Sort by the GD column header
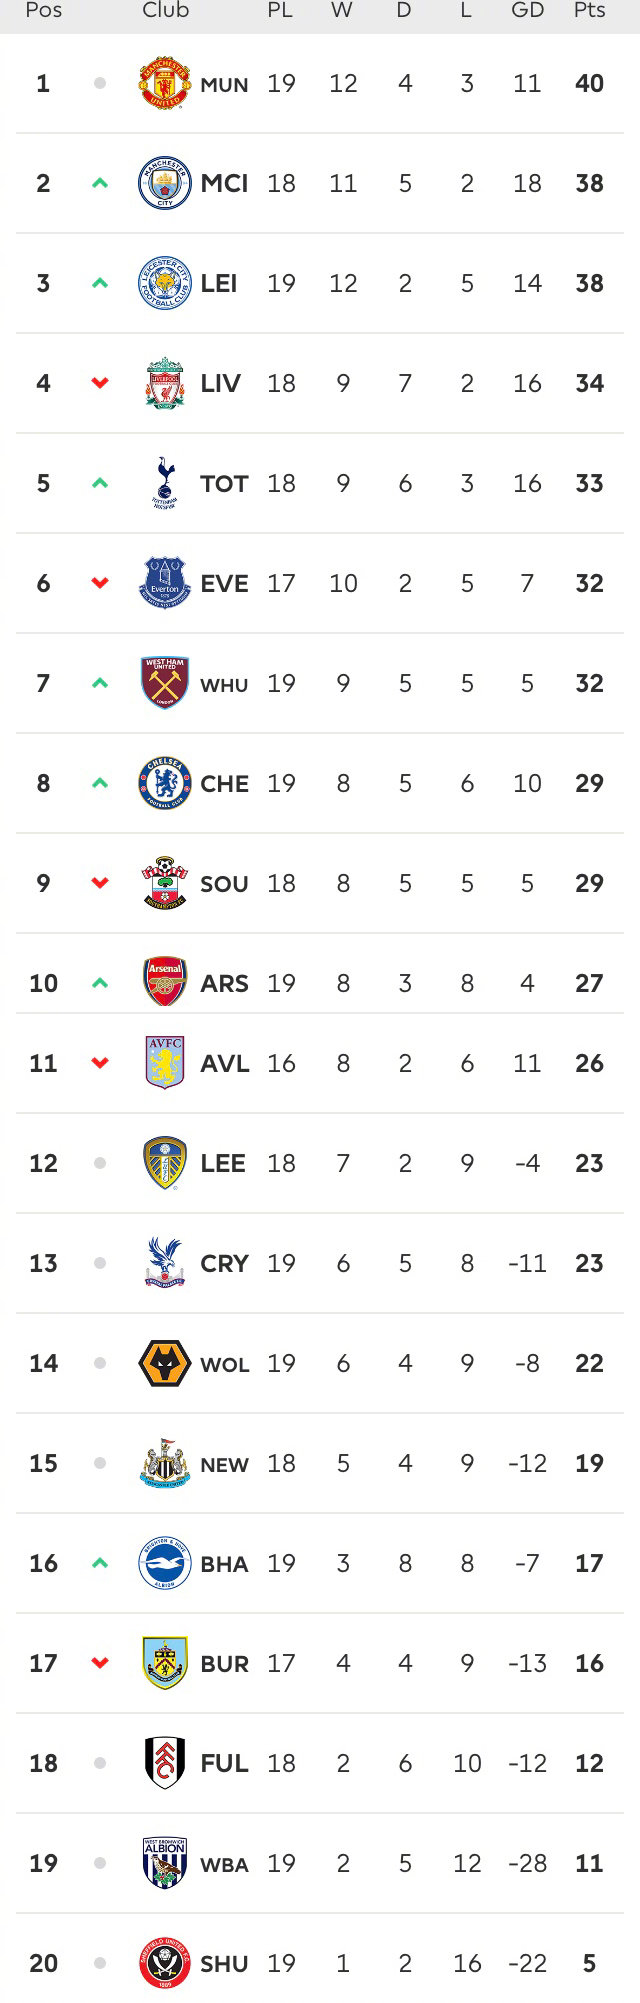Image resolution: width=640 pixels, height=2003 pixels. coord(527,10)
